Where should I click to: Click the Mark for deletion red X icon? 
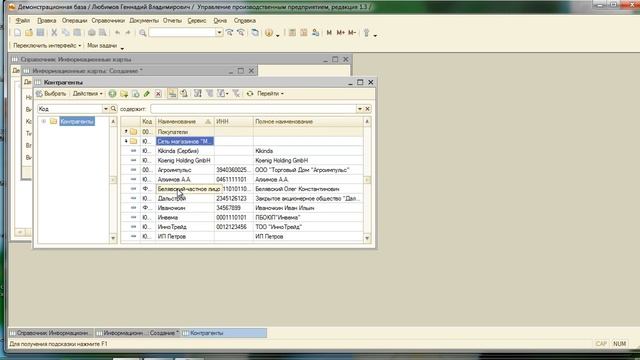pos(158,94)
